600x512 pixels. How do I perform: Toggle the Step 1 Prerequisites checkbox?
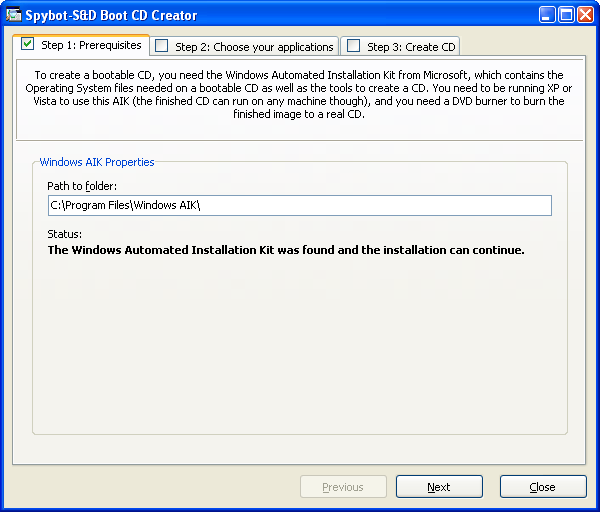point(28,44)
